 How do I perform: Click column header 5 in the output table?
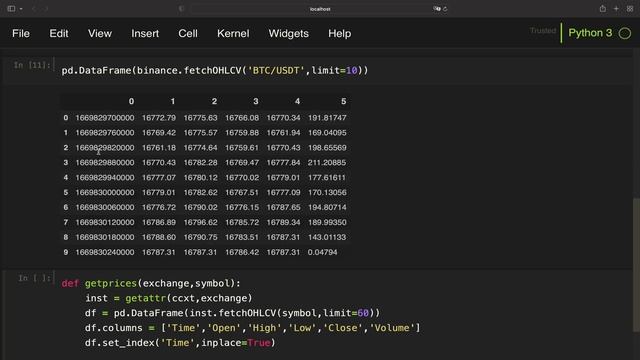pyautogui.click(x=343, y=101)
